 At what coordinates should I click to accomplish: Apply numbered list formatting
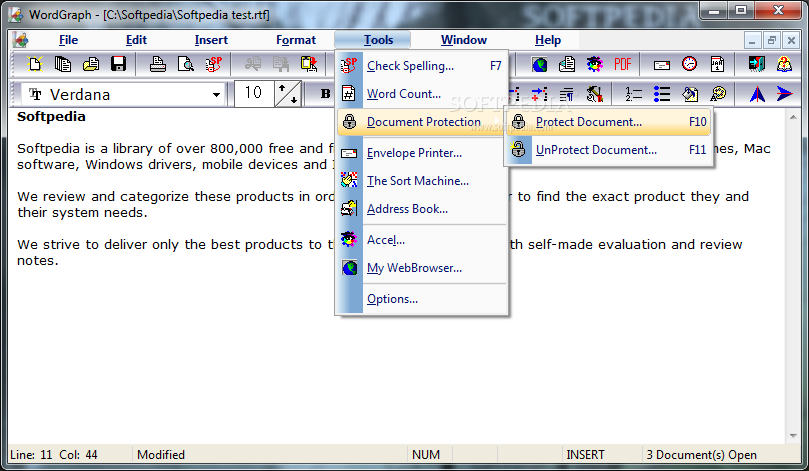(x=634, y=94)
